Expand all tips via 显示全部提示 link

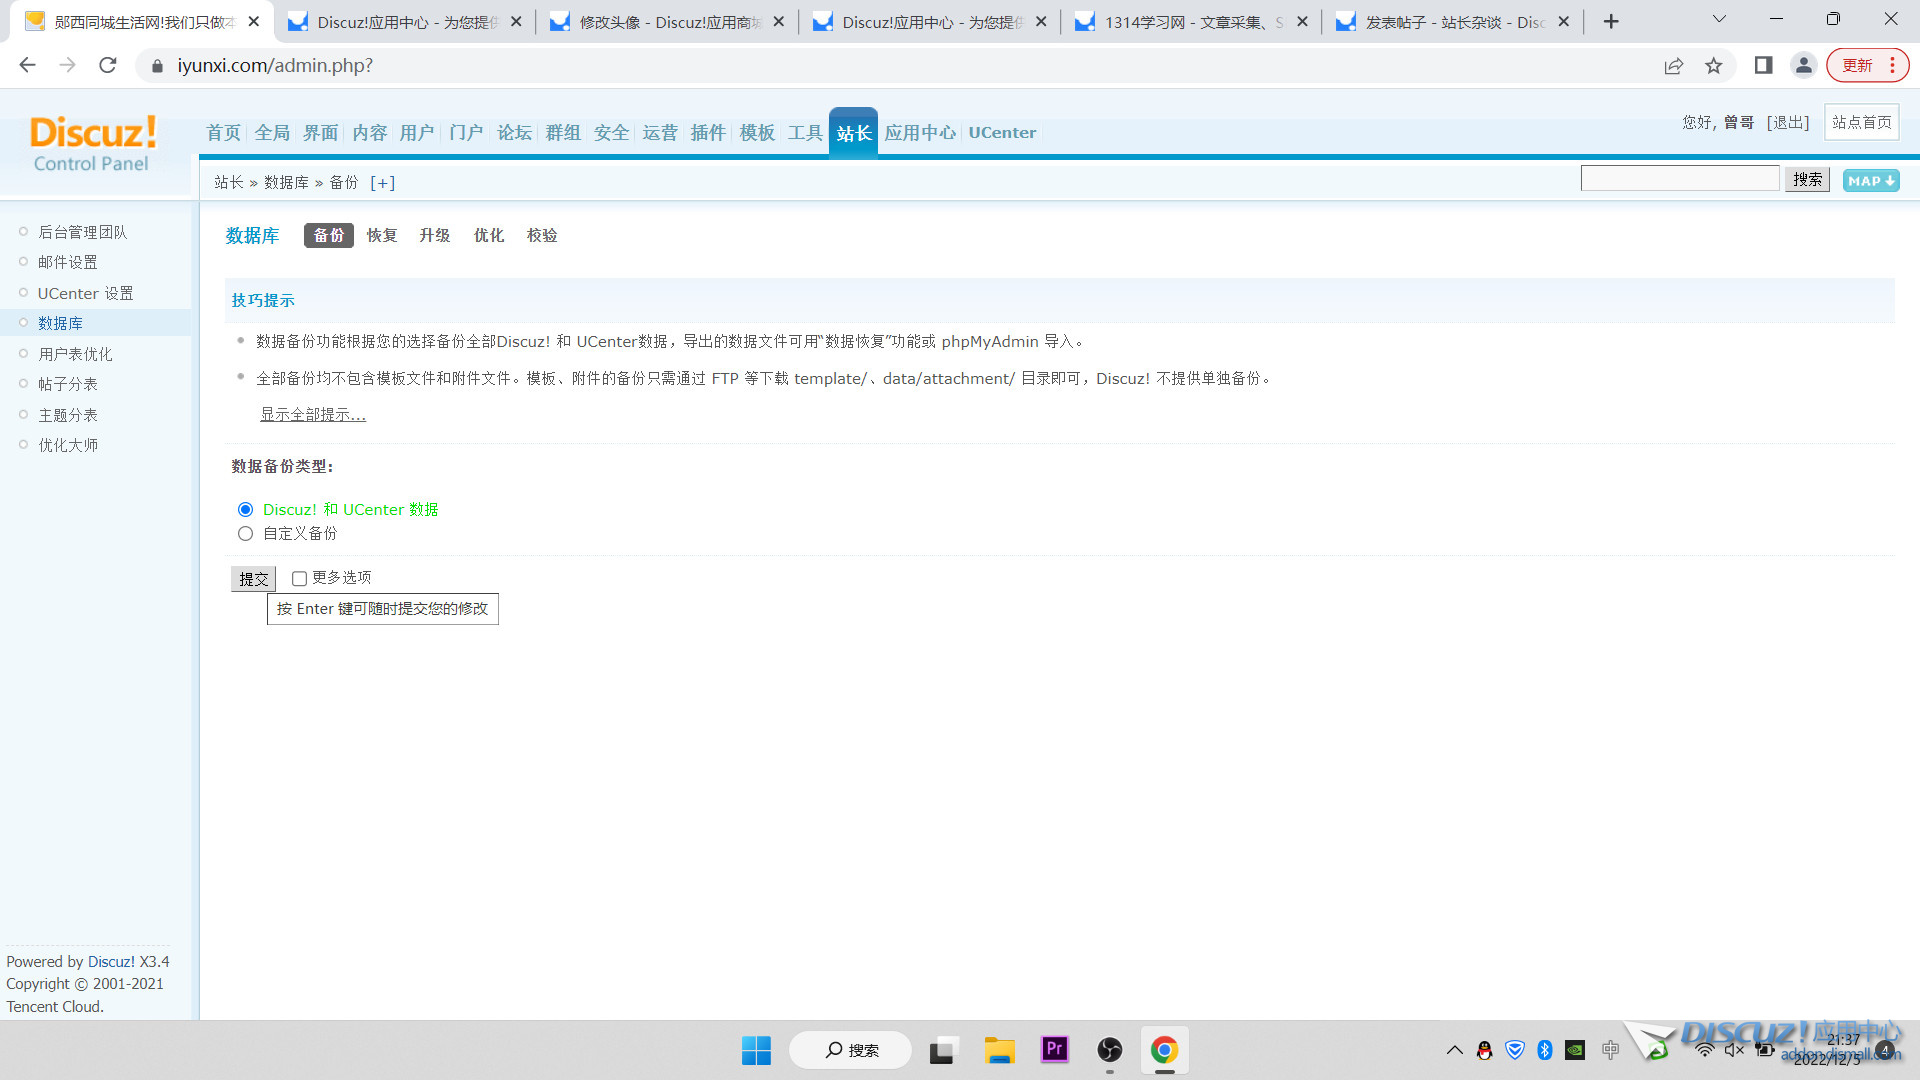tap(313, 415)
